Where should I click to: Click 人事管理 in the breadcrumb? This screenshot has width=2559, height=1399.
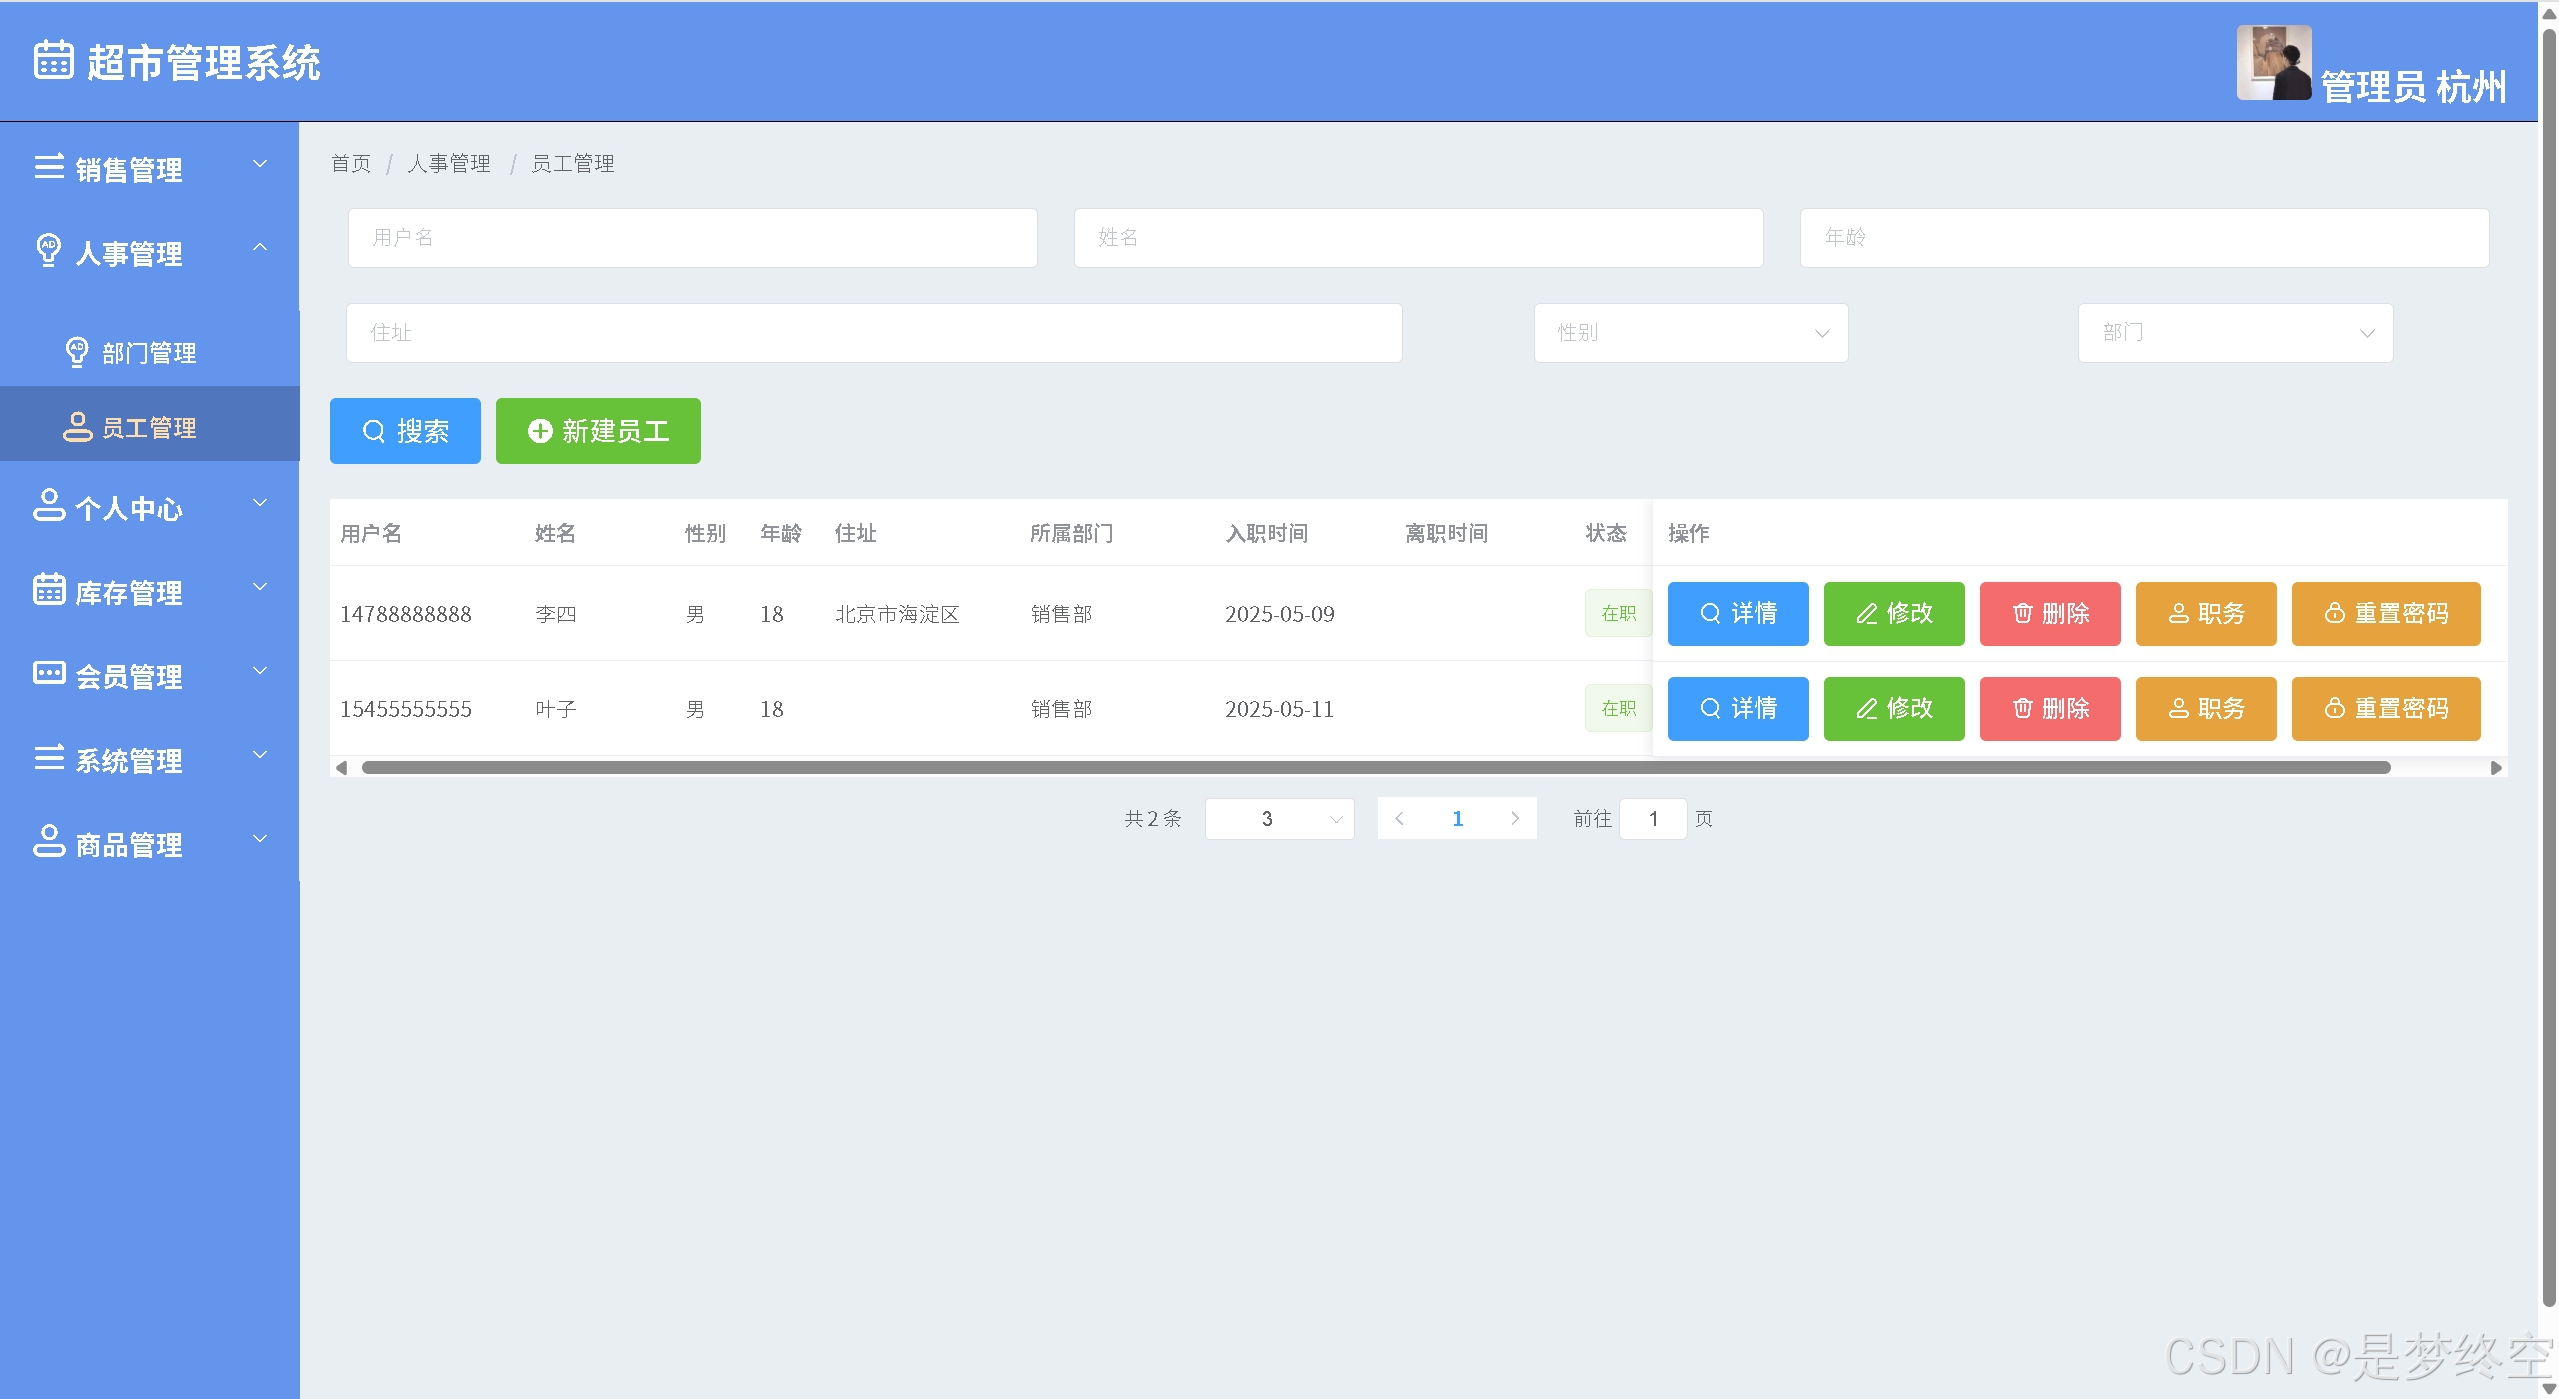click(x=449, y=163)
